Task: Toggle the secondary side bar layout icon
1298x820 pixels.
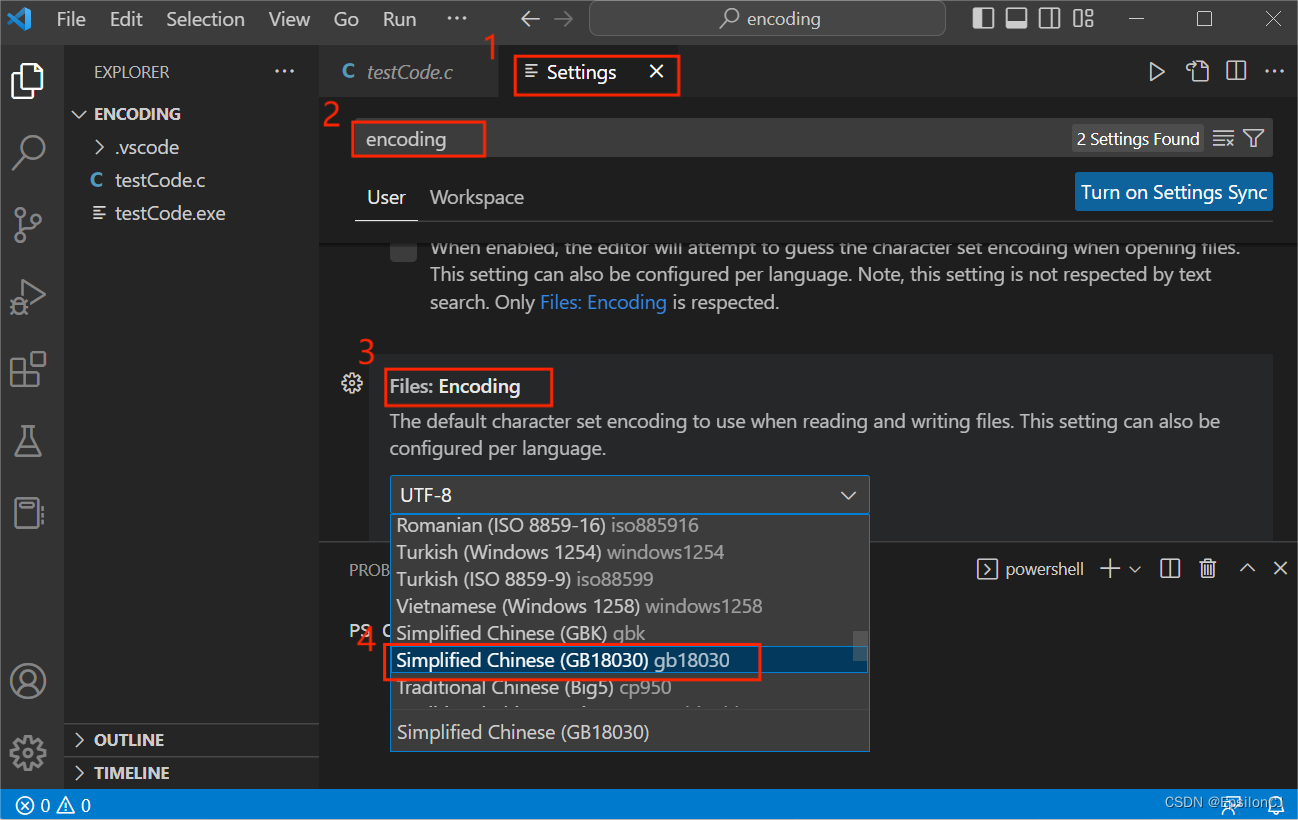Action: (1049, 18)
